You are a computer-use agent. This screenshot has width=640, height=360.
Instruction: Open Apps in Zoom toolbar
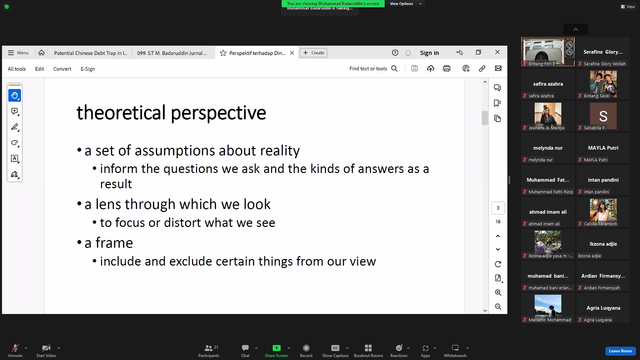425,350
